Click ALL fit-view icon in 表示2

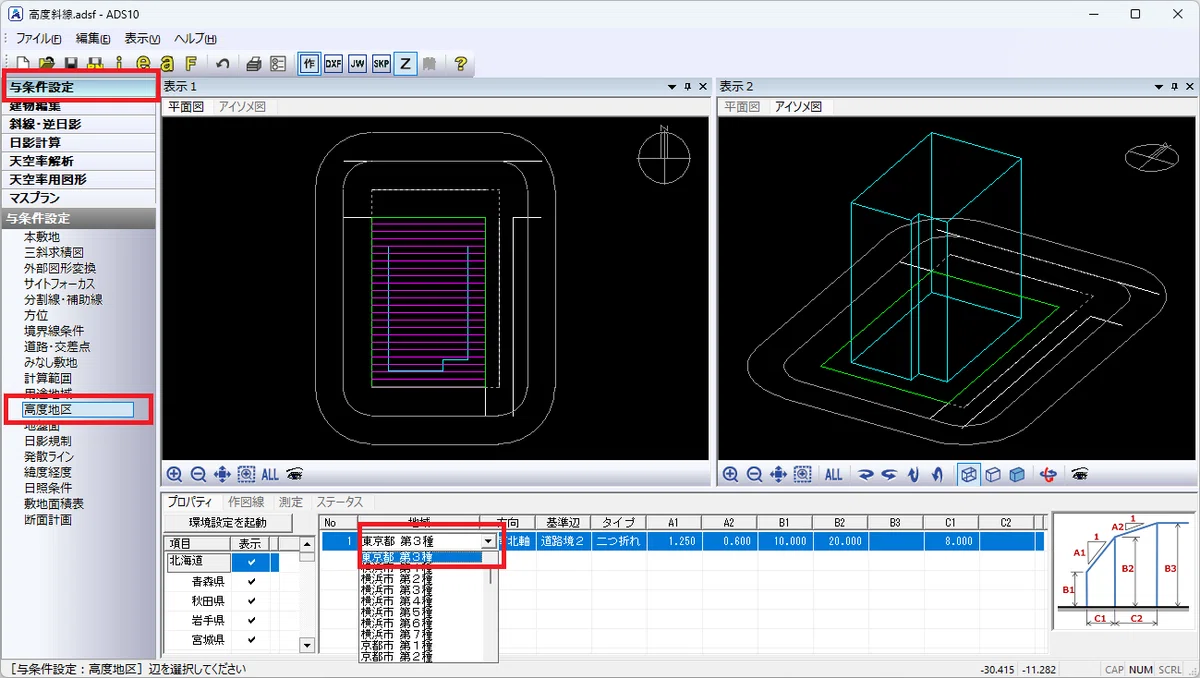(833, 475)
